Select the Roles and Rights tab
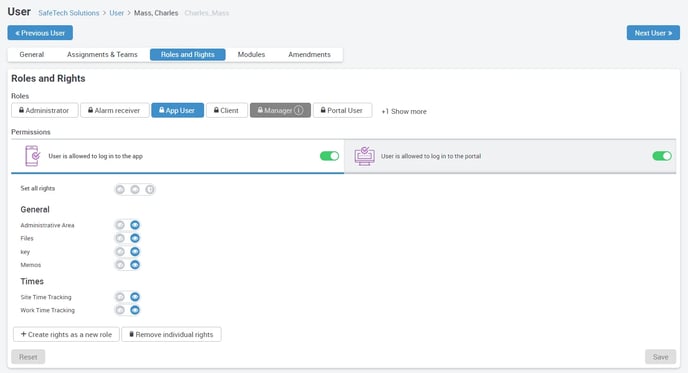Image resolution: width=688 pixels, height=373 pixels. (x=187, y=54)
